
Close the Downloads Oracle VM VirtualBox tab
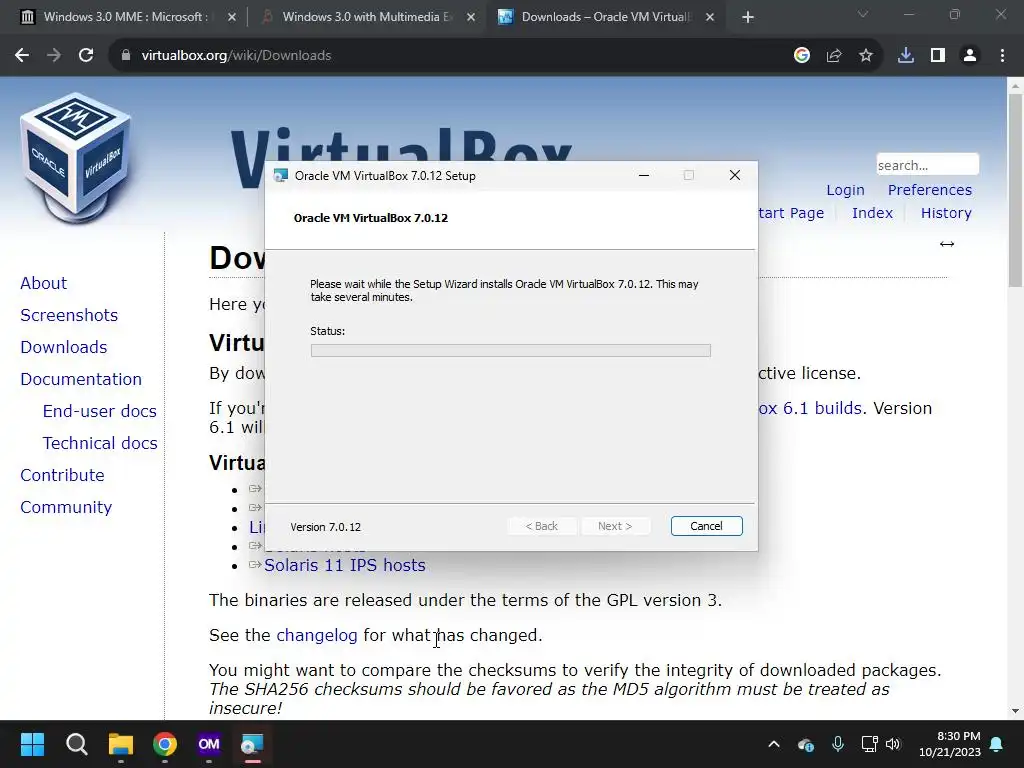(710, 17)
